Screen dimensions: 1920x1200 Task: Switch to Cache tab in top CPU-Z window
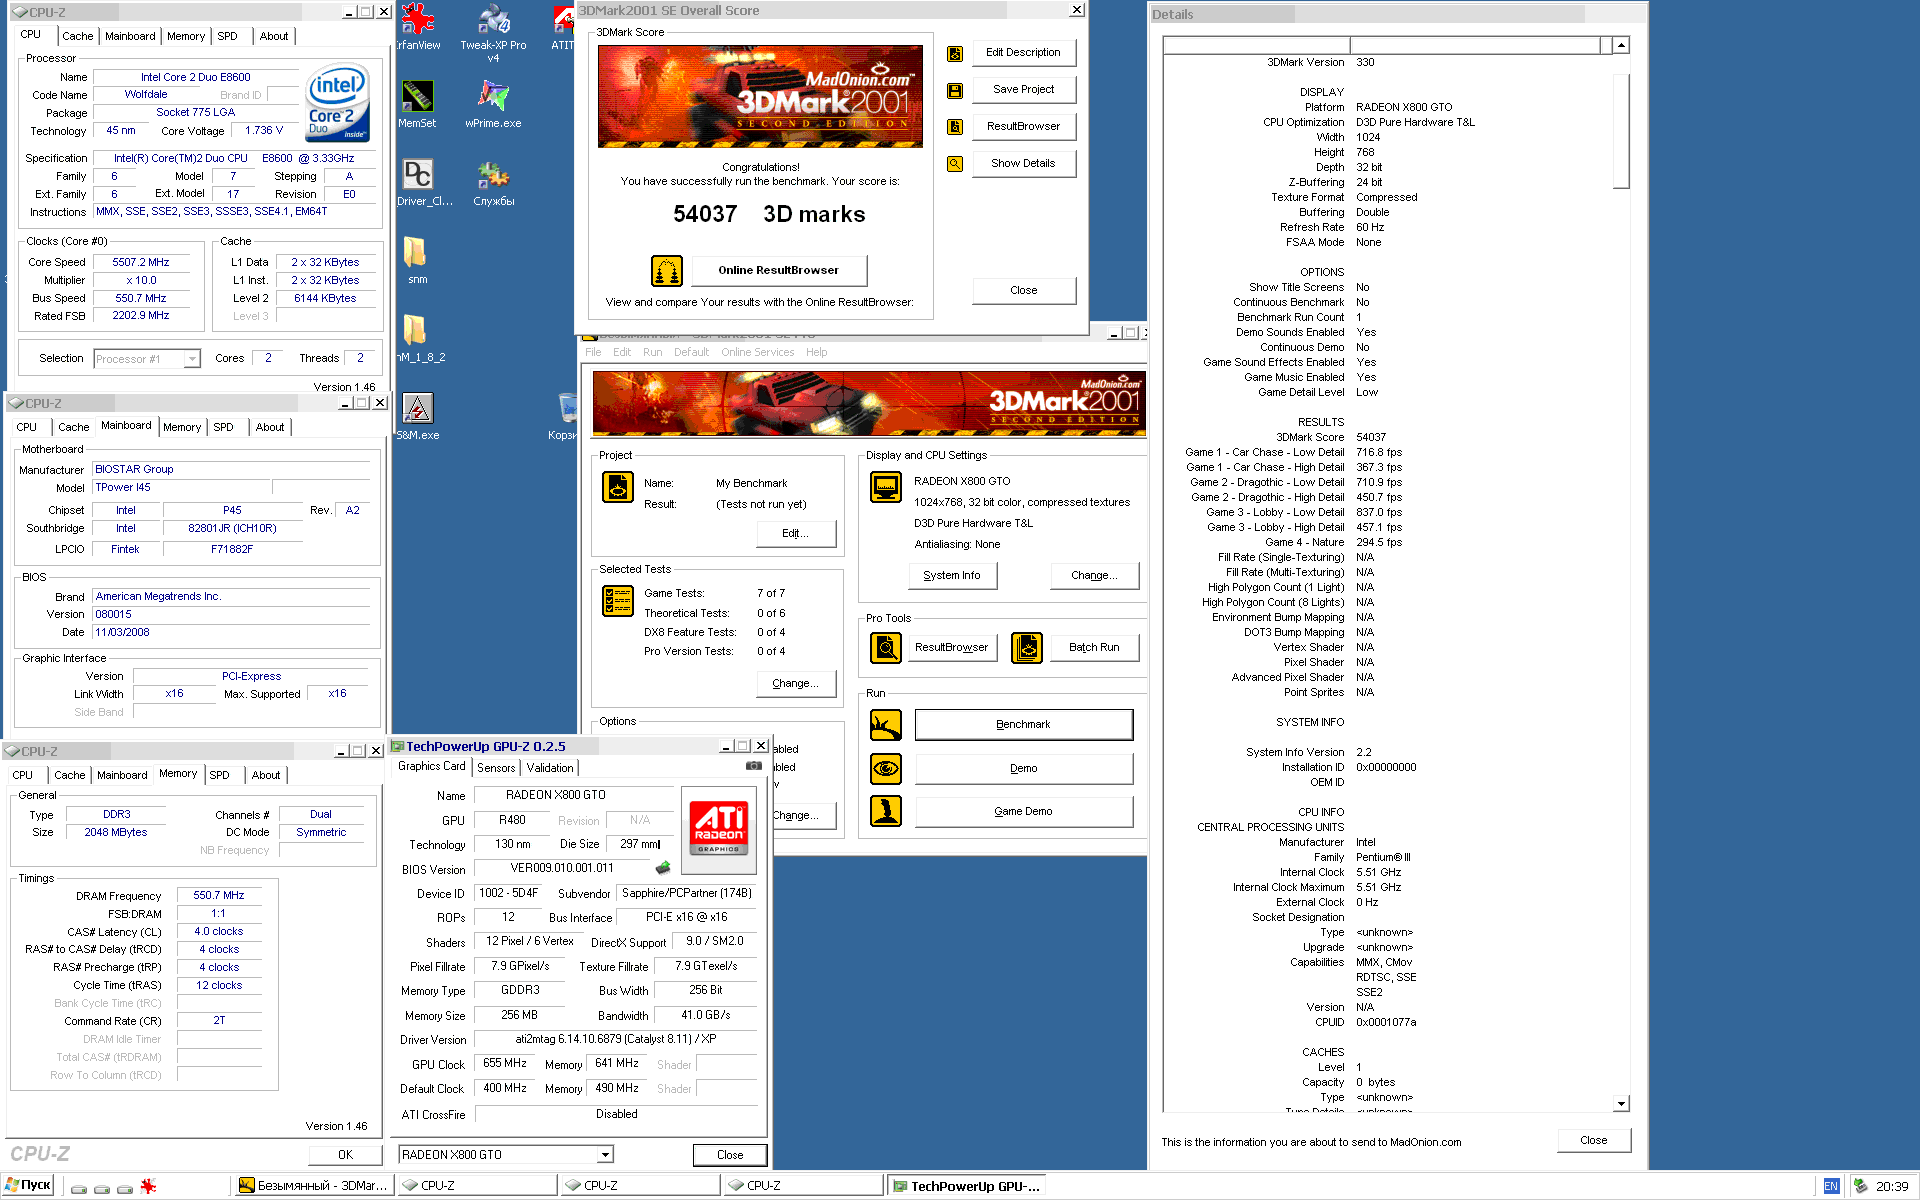coord(77,36)
